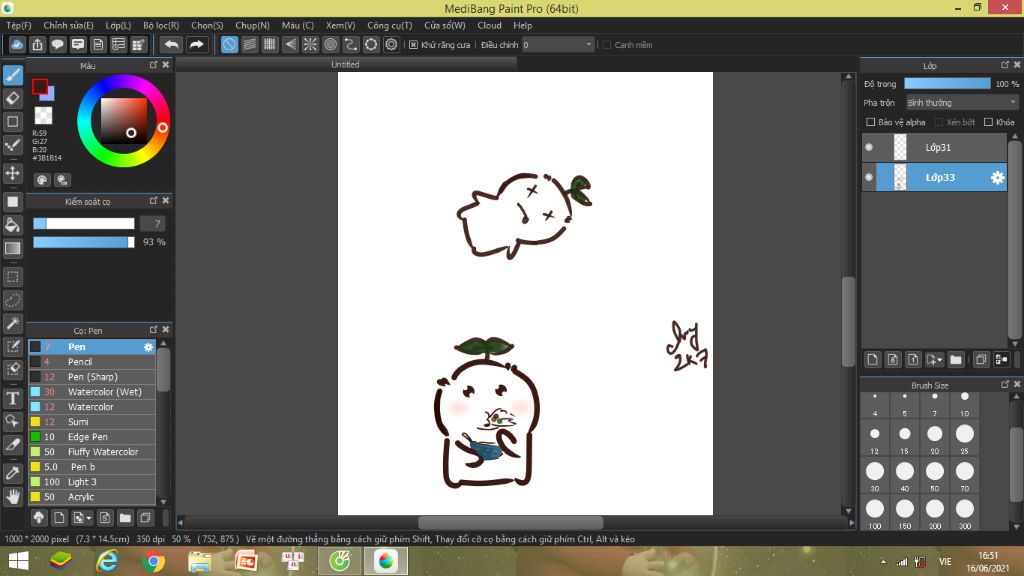Select the Magic Wand tool

(x=12, y=323)
